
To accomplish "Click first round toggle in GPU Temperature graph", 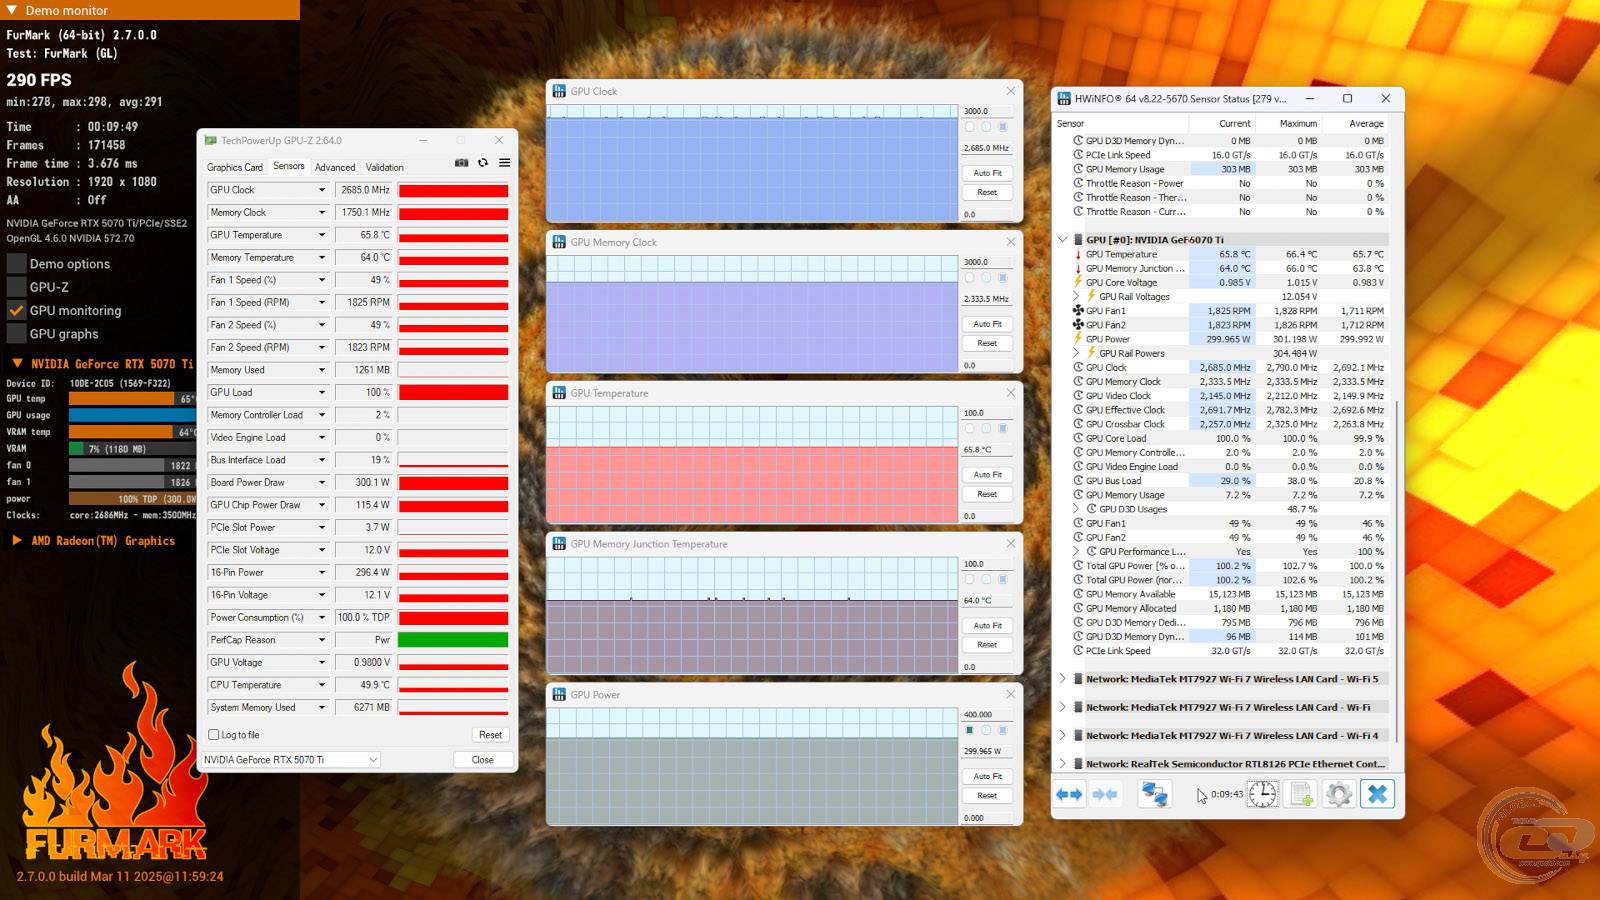I will pos(969,429).
